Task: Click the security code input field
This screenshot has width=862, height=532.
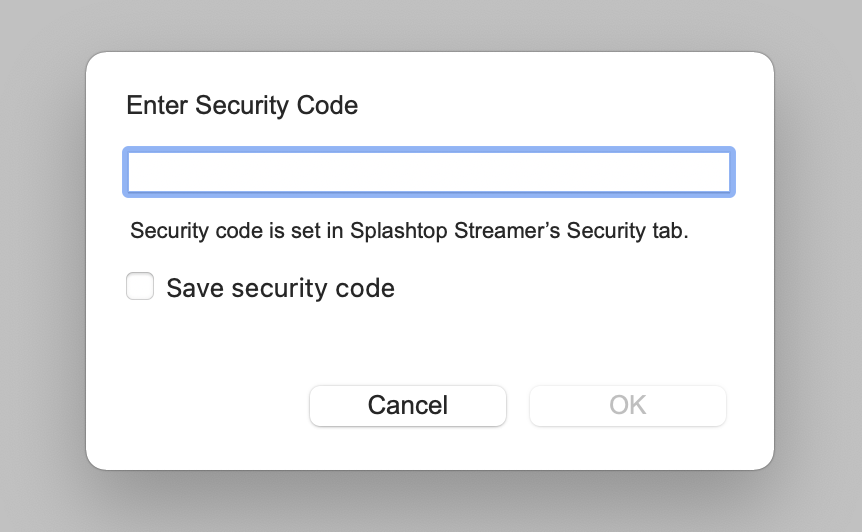Action: click(x=429, y=172)
